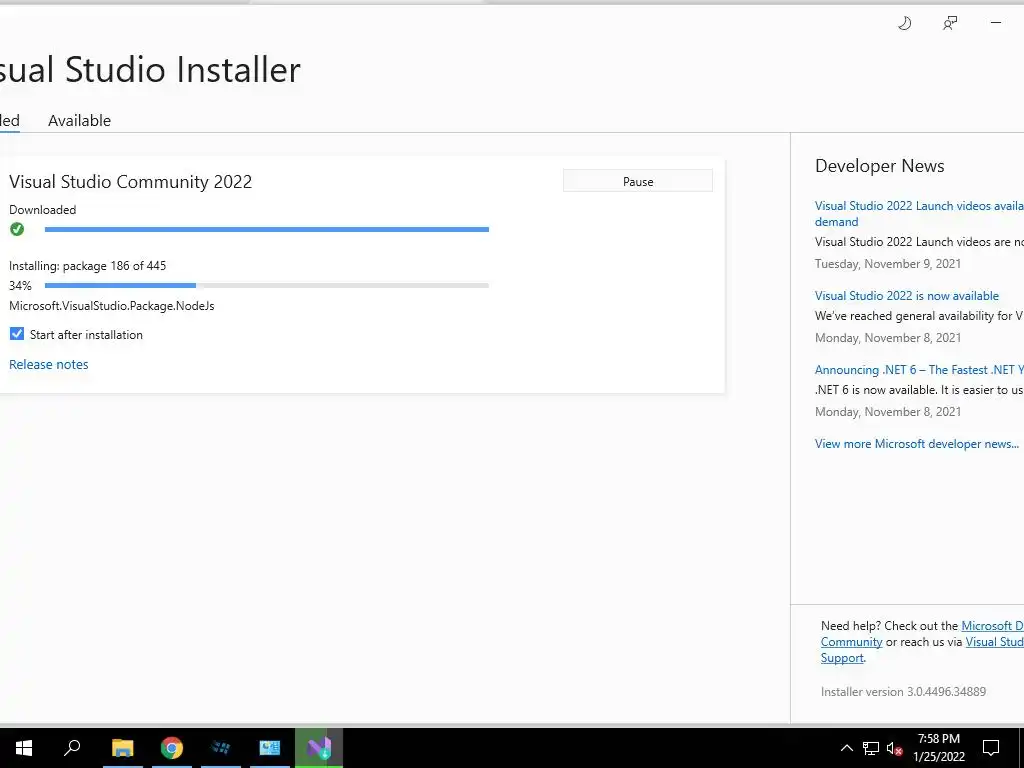The width and height of the screenshot is (1024, 768).
Task: Open the taskbar clock showing 7:58 PM
Action: [x=938, y=748]
